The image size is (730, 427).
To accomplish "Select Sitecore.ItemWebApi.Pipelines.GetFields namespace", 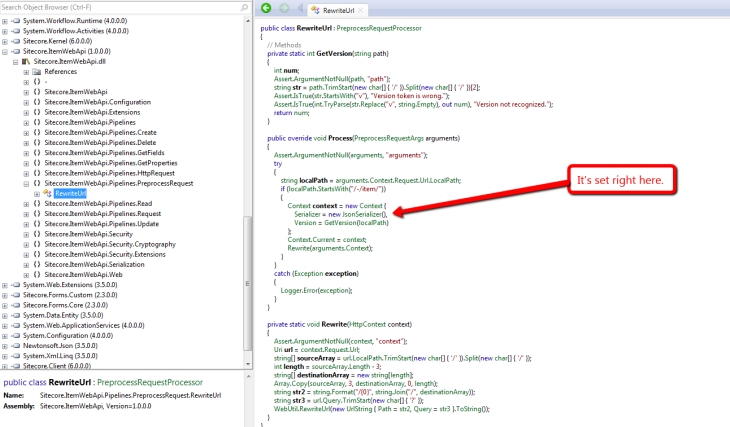I will click(104, 153).
